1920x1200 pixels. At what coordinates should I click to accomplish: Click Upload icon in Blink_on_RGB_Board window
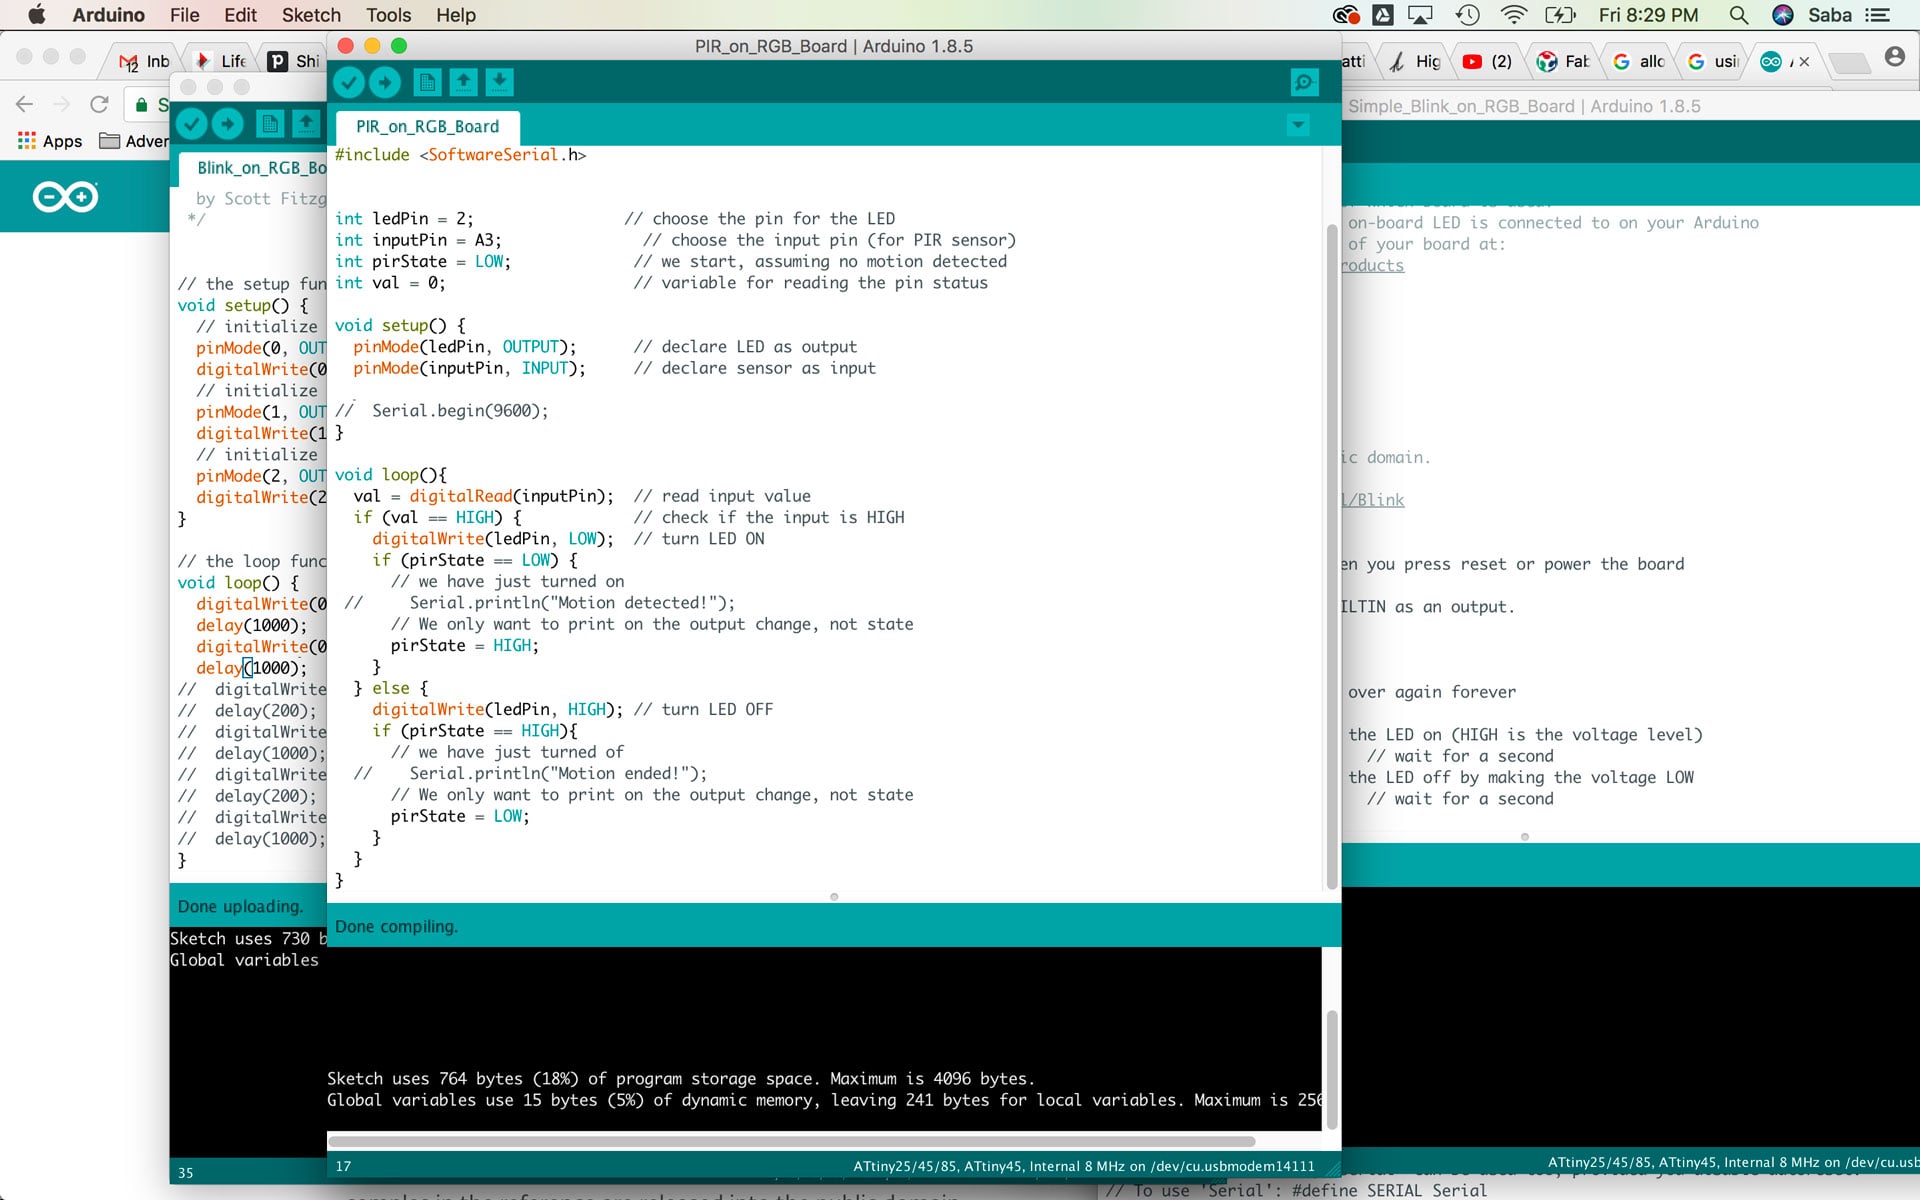[x=228, y=124]
